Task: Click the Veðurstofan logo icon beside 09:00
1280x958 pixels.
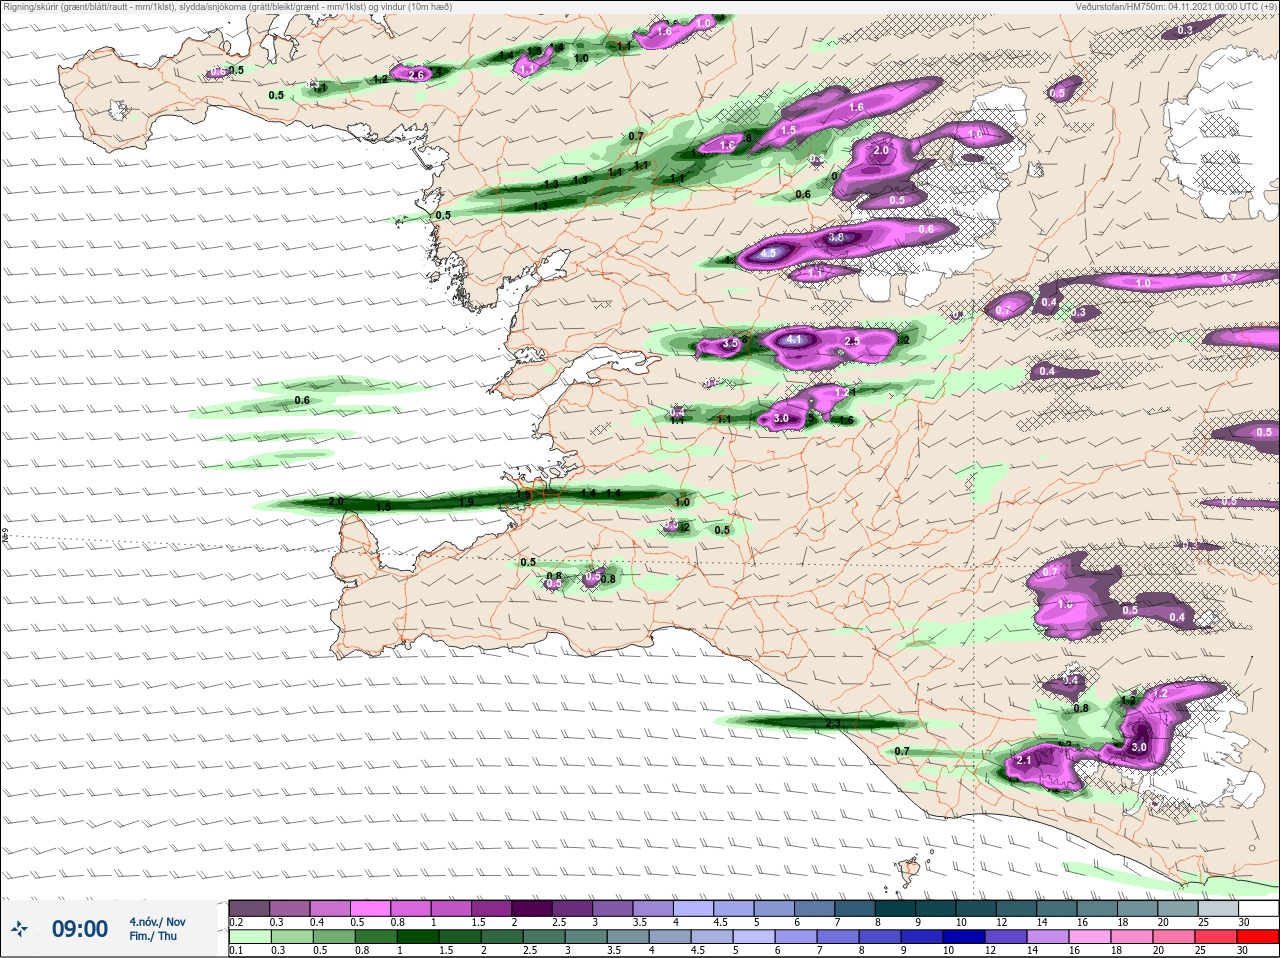Action: point(19,930)
